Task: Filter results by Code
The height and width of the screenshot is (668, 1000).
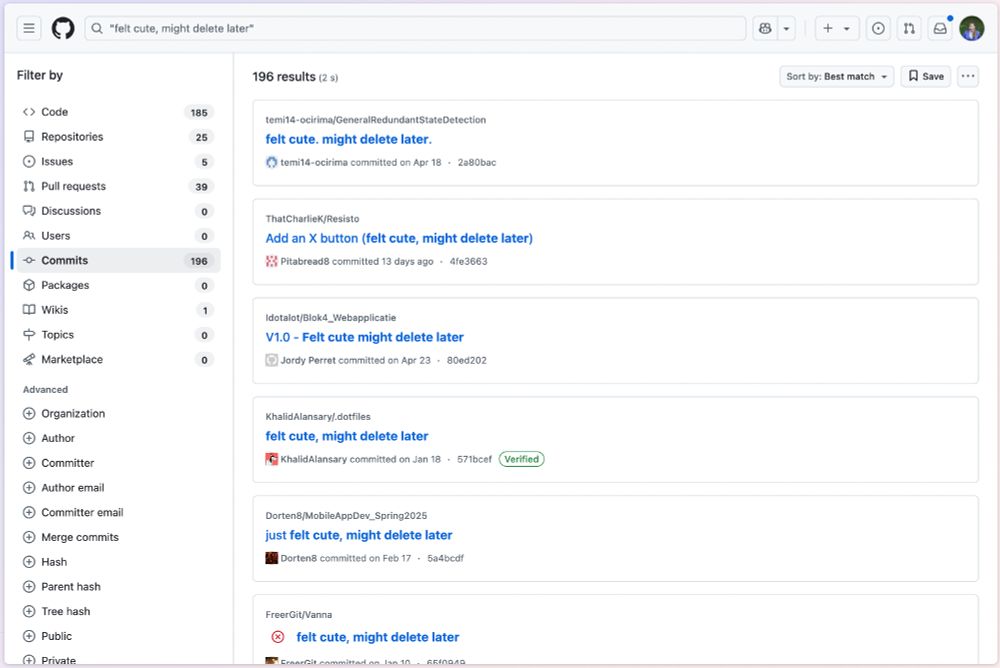Action: pyautogui.click(x=118, y=112)
